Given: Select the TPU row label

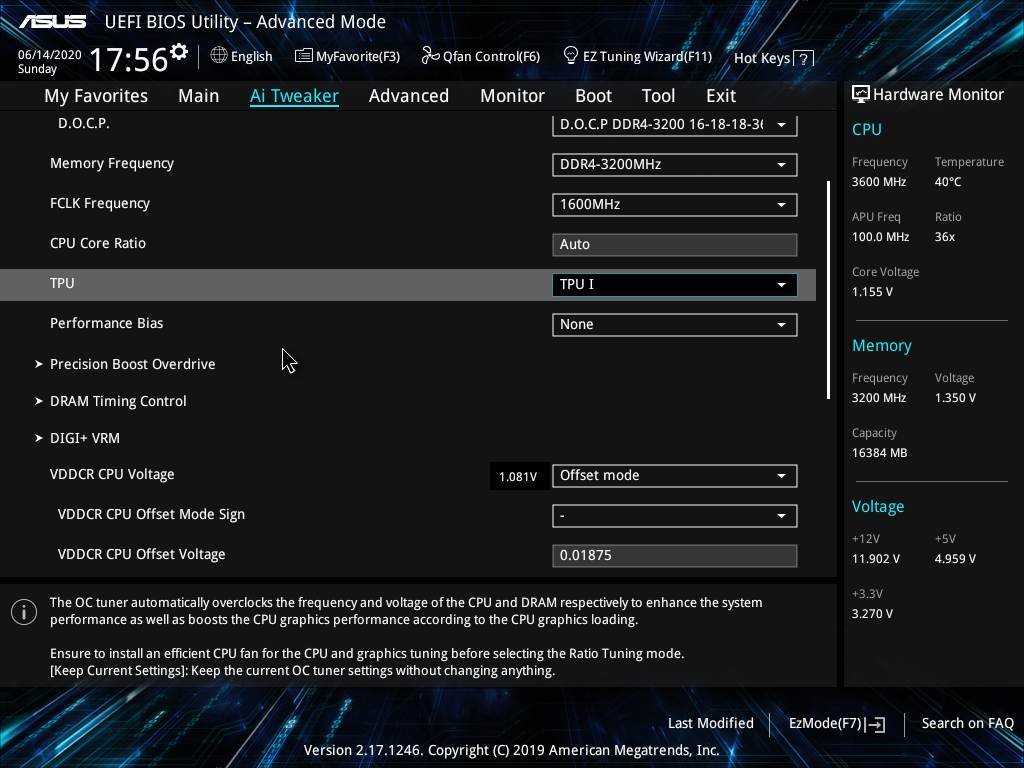Looking at the screenshot, I should click(x=62, y=283).
